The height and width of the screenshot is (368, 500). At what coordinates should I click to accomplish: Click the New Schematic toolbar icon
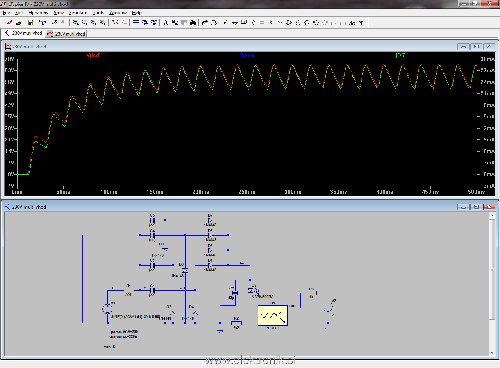tap(9, 22)
